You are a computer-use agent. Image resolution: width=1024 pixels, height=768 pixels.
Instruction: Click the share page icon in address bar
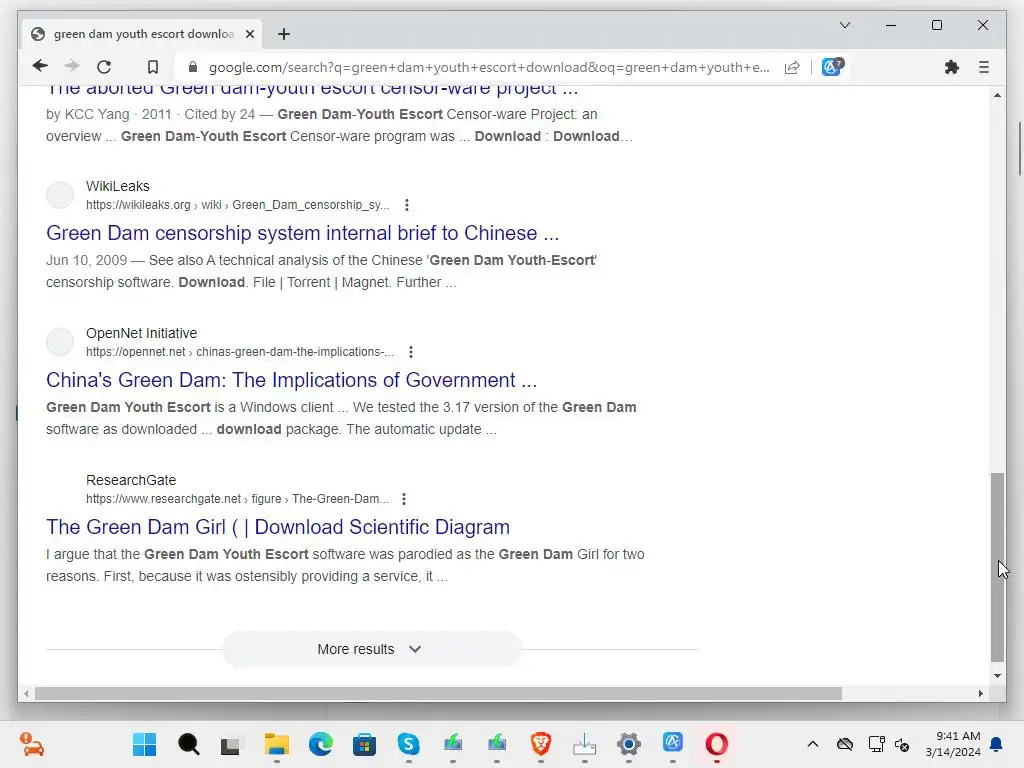(x=792, y=67)
